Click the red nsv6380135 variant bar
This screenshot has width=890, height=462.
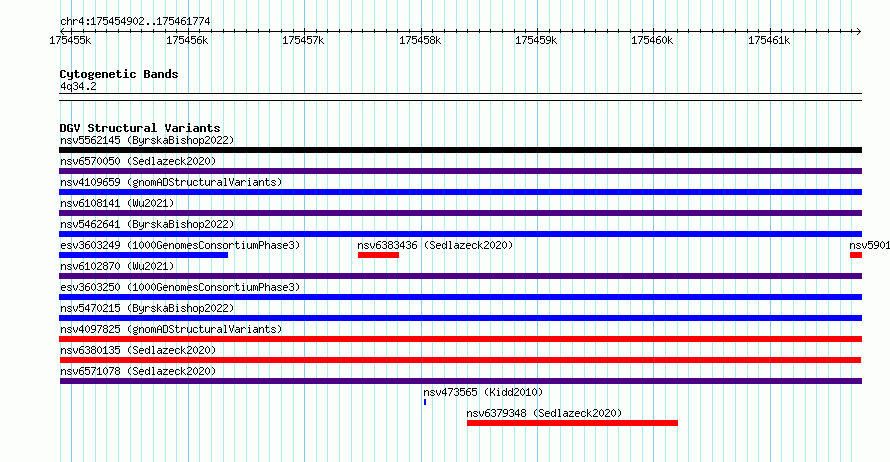coord(460,360)
